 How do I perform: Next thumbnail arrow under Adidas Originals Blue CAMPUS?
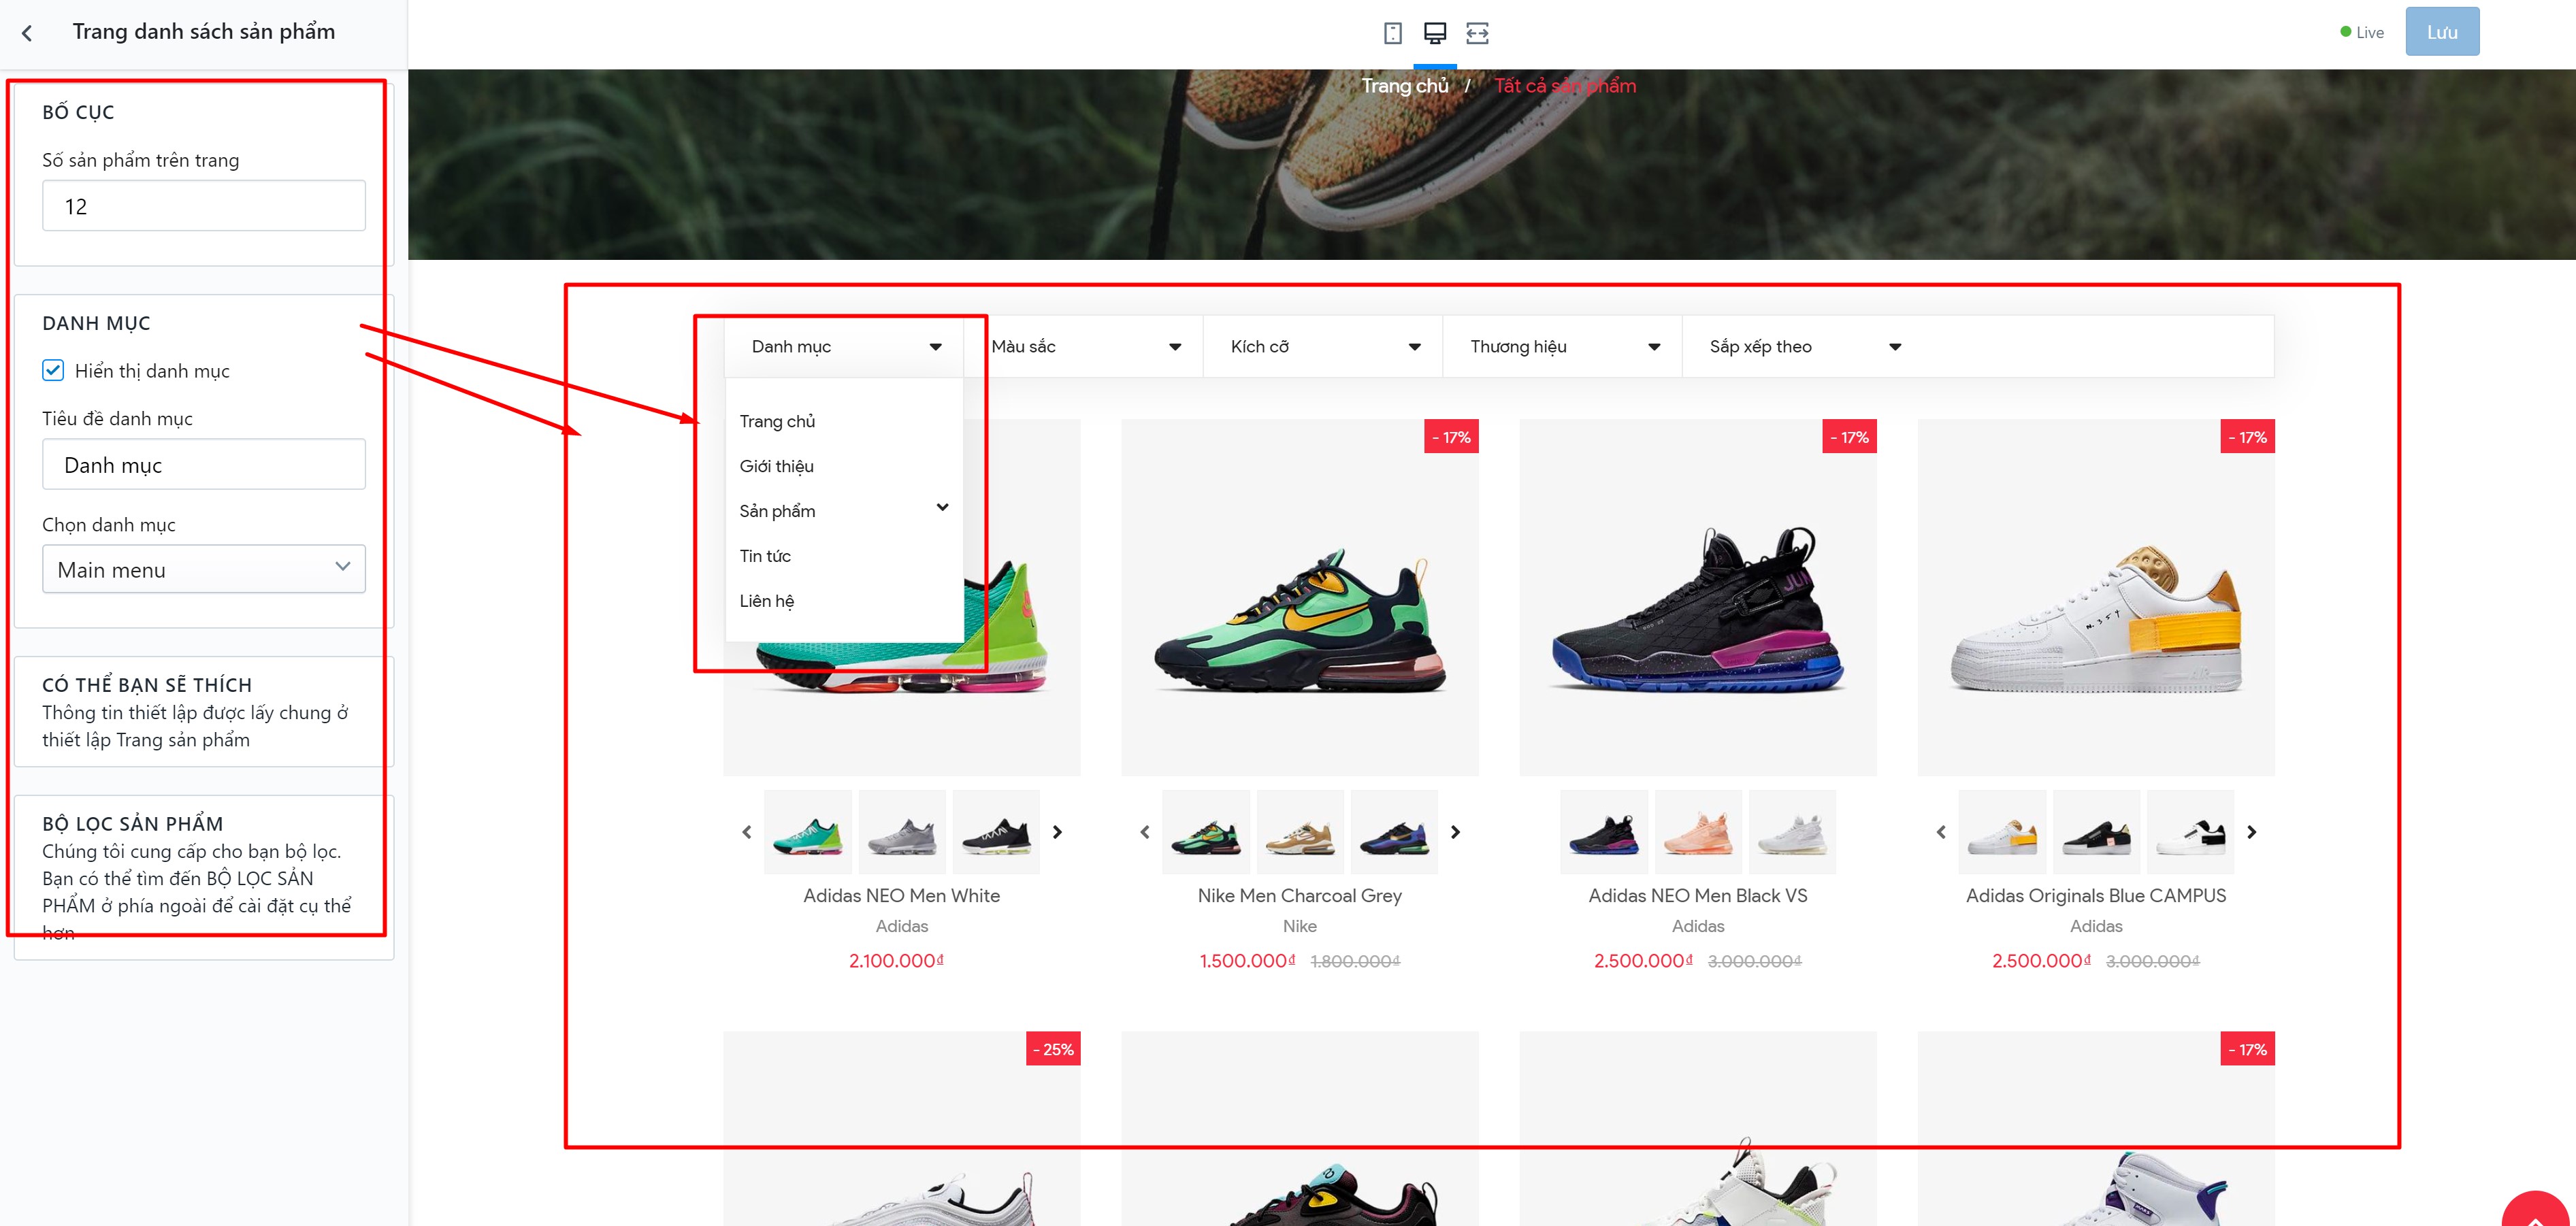click(x=2251, y=832)
